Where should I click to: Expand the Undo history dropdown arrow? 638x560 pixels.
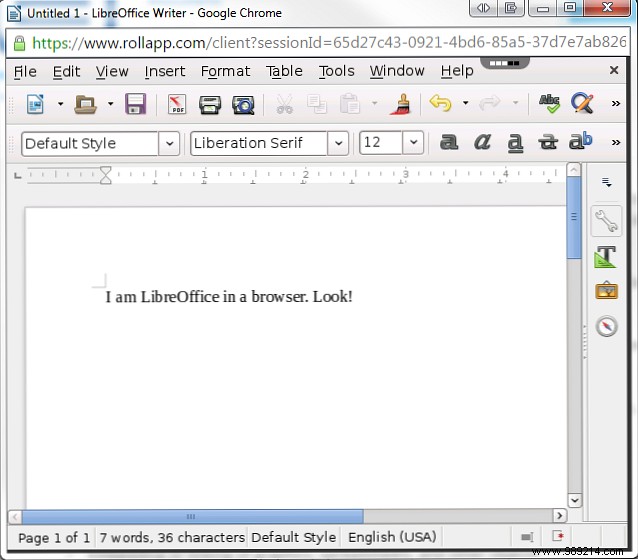465,103
